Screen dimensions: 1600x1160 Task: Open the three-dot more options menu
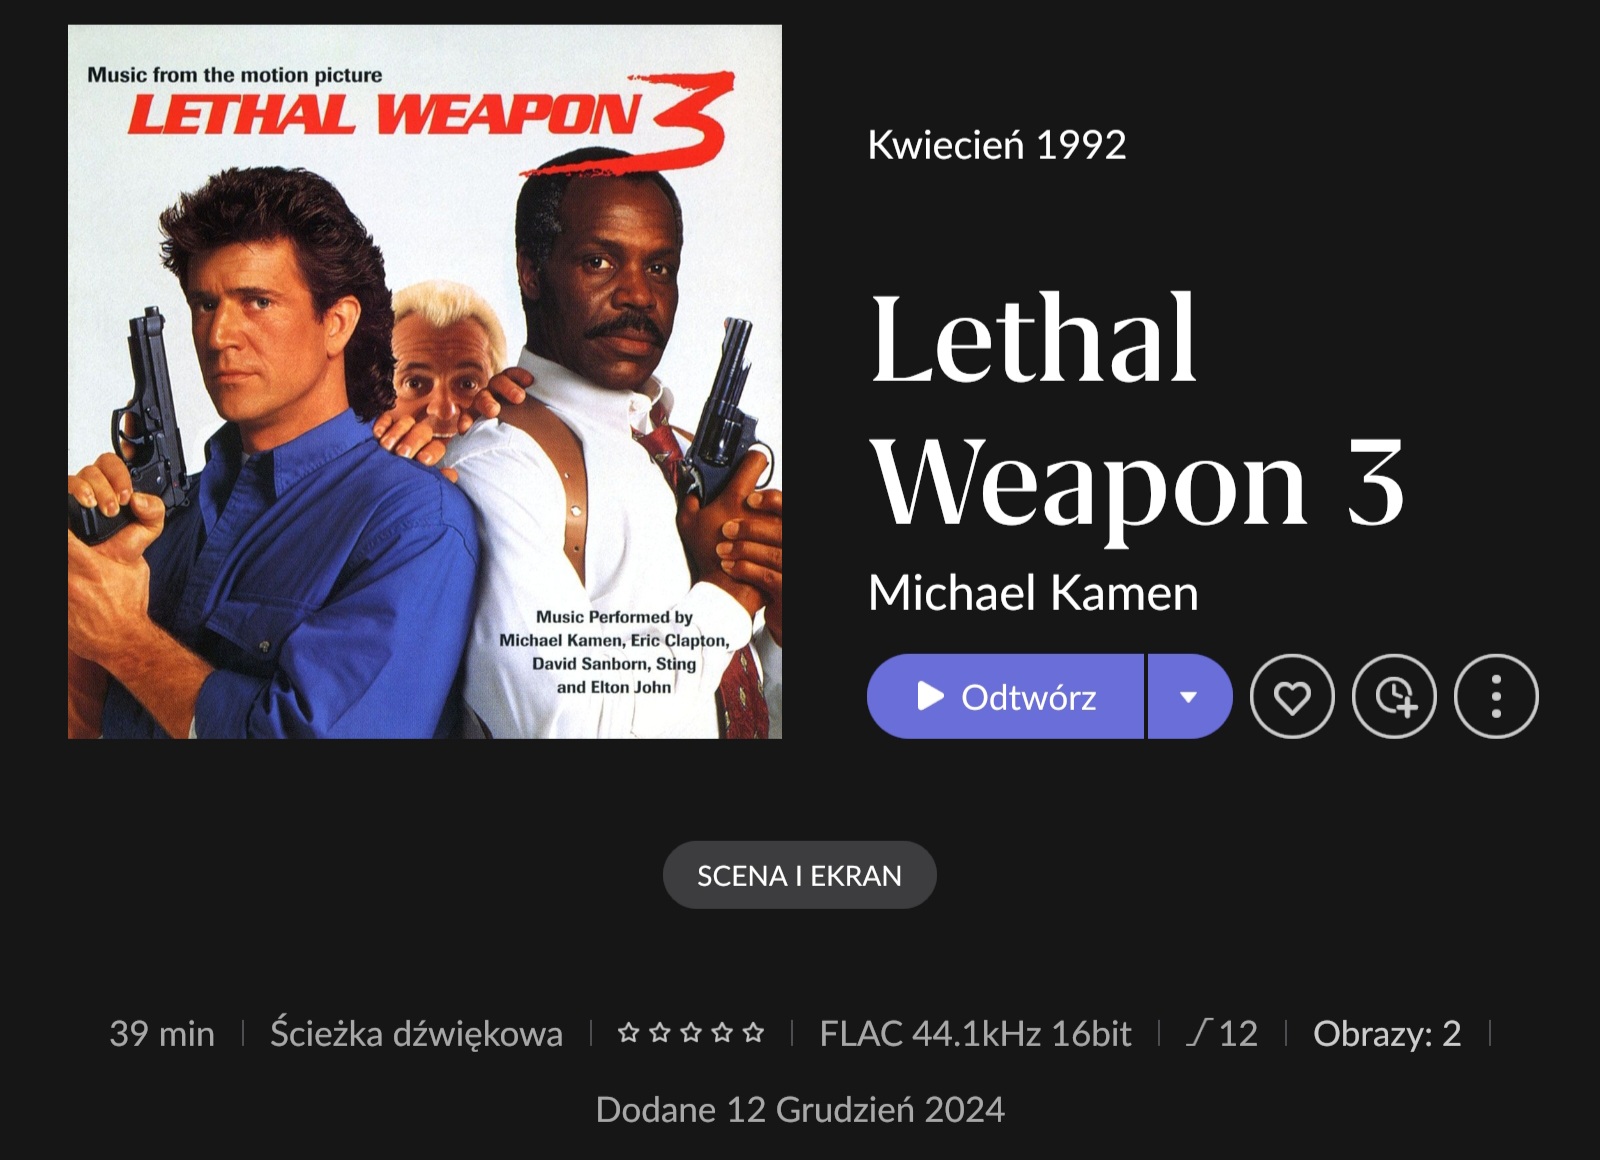pos(1496,697)
